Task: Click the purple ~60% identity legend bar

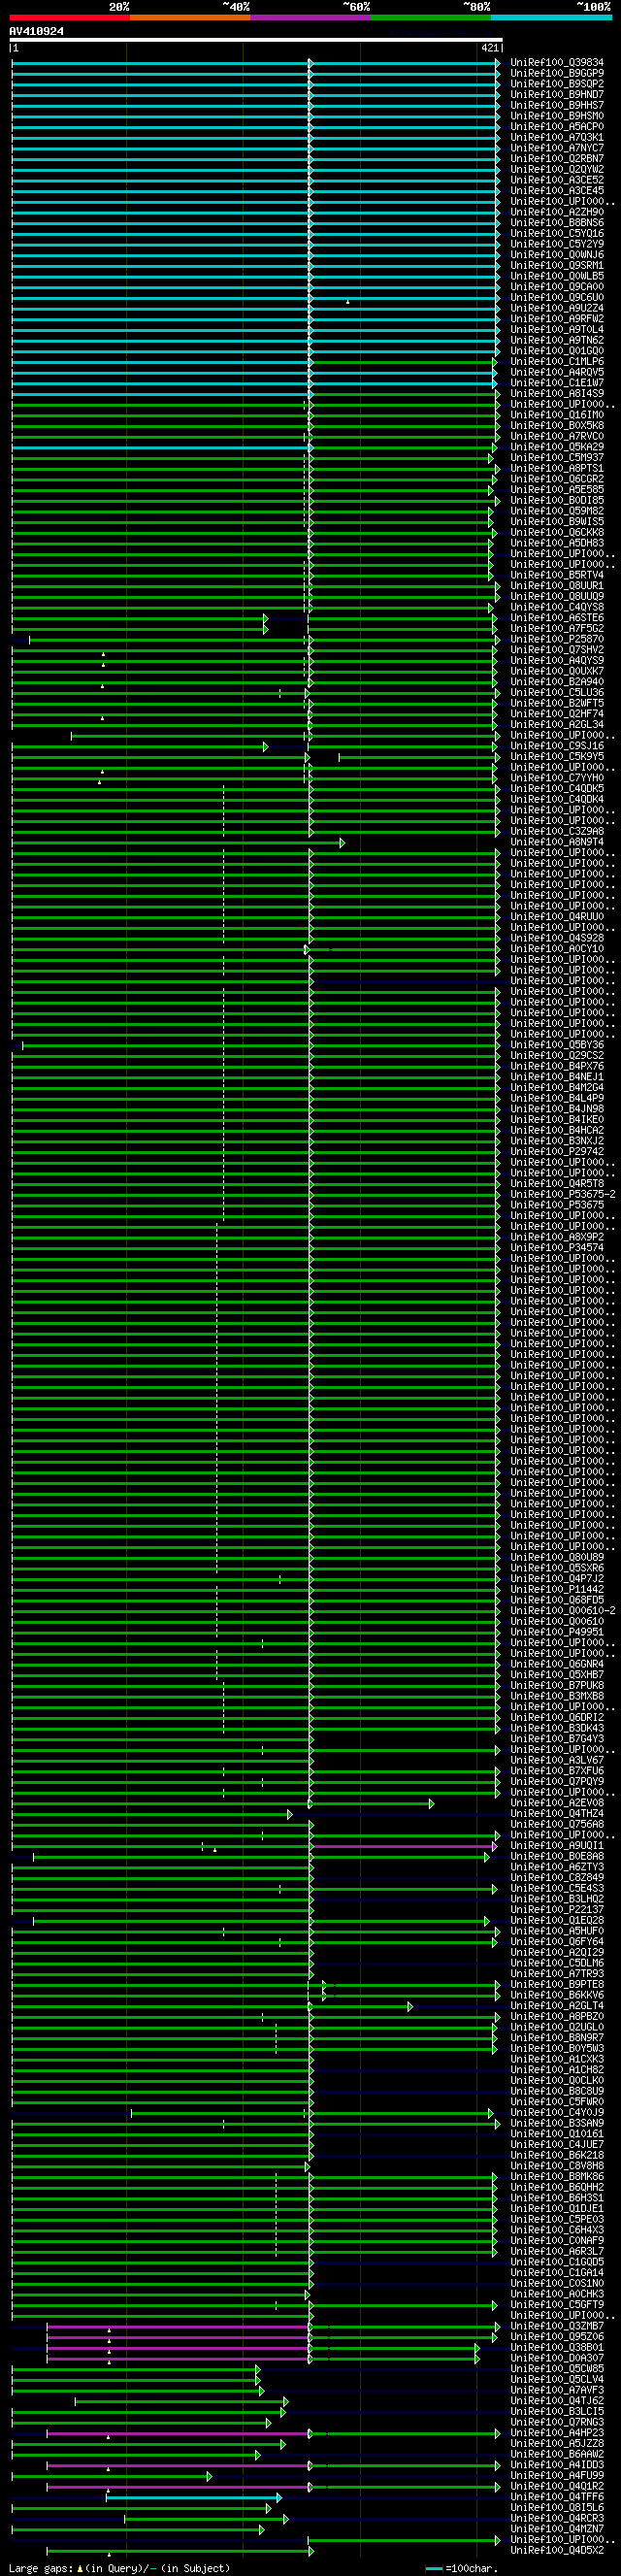Action: tap(311, 17)
